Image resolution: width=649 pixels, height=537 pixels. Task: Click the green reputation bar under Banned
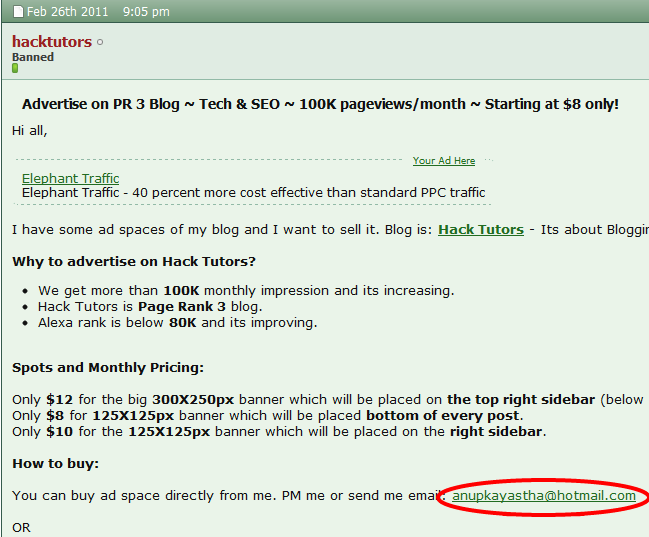(x=15, y=68)
